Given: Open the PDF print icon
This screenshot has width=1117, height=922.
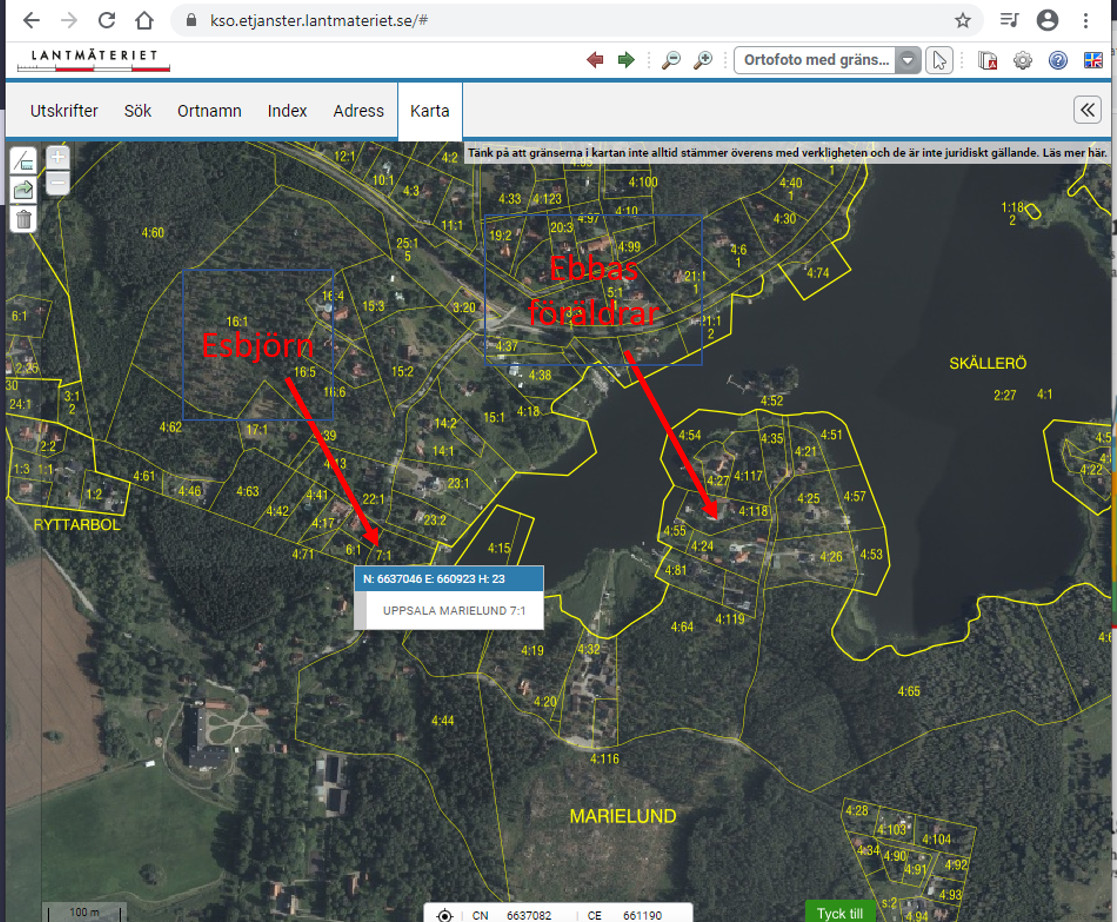Looking at the screenshot, I should point(988,60).
